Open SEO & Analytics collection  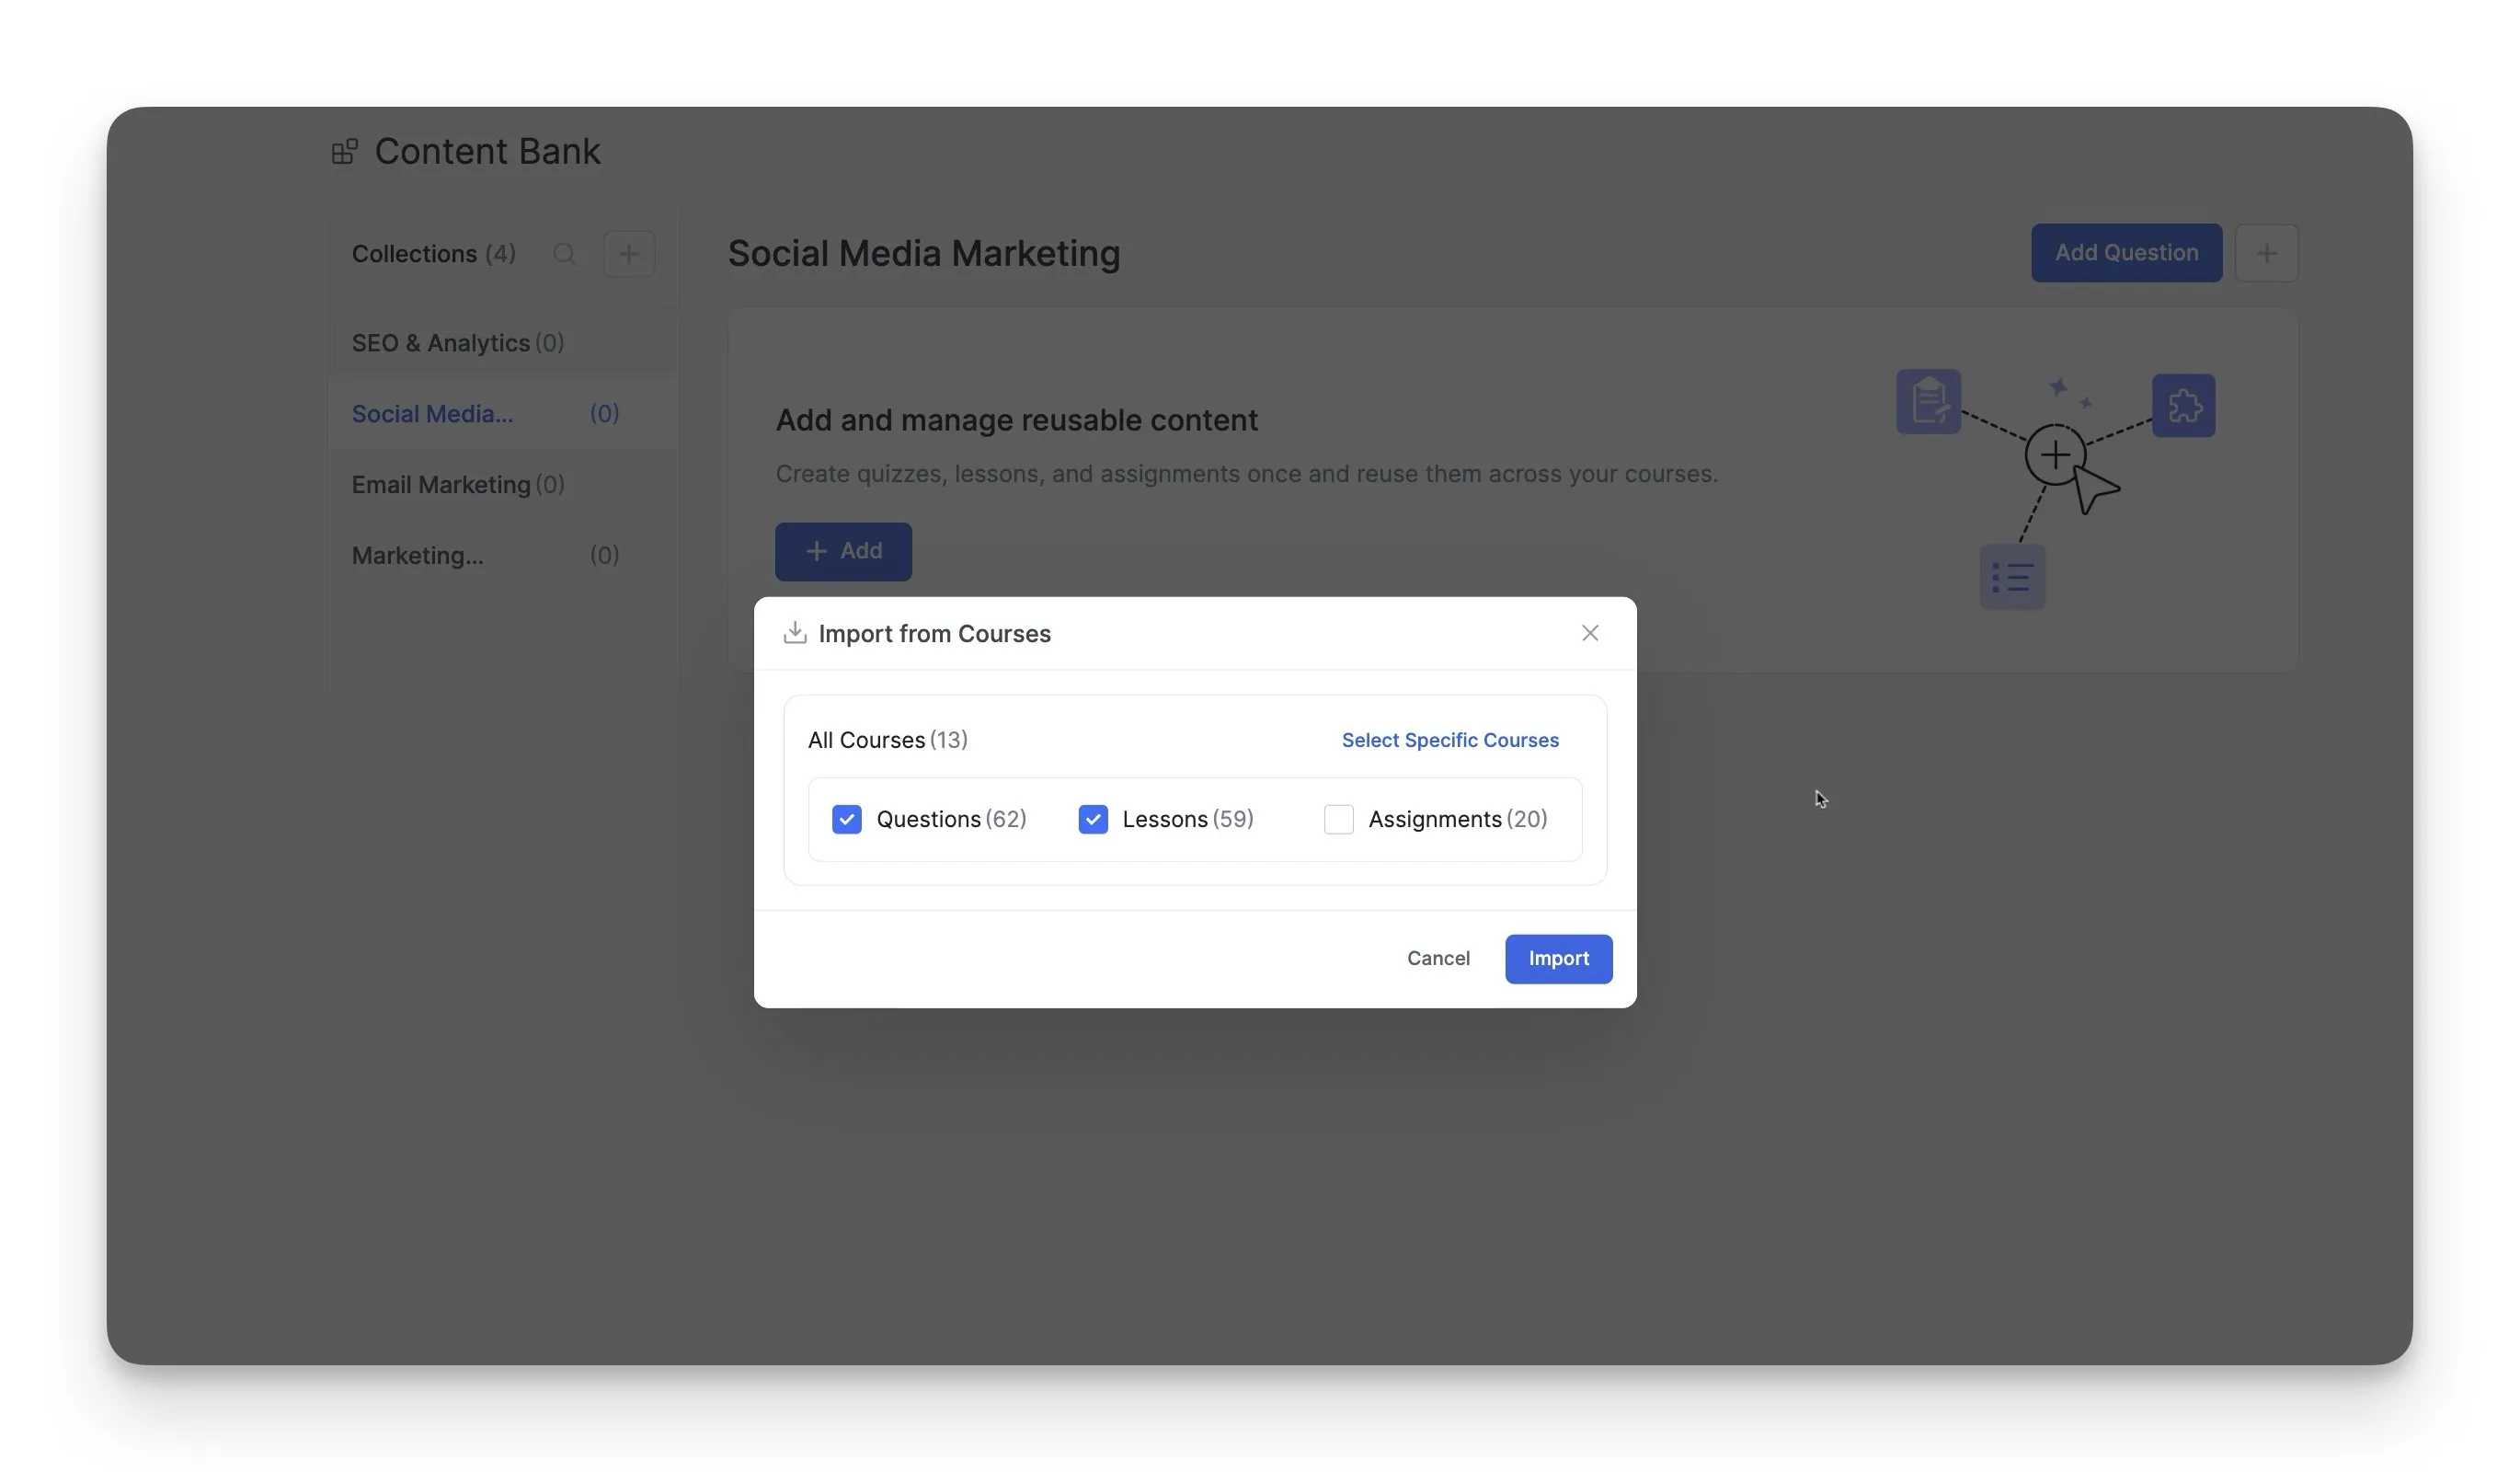click(x=503, y=343)
